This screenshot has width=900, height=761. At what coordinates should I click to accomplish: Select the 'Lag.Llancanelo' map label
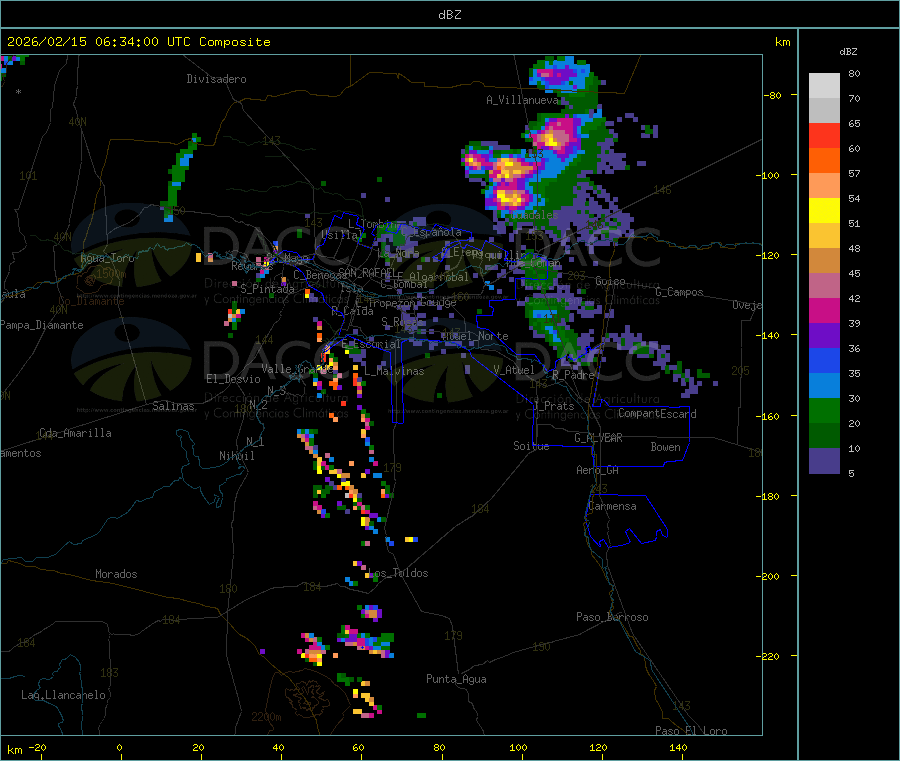pyautogui.click(x=64, y=695)
